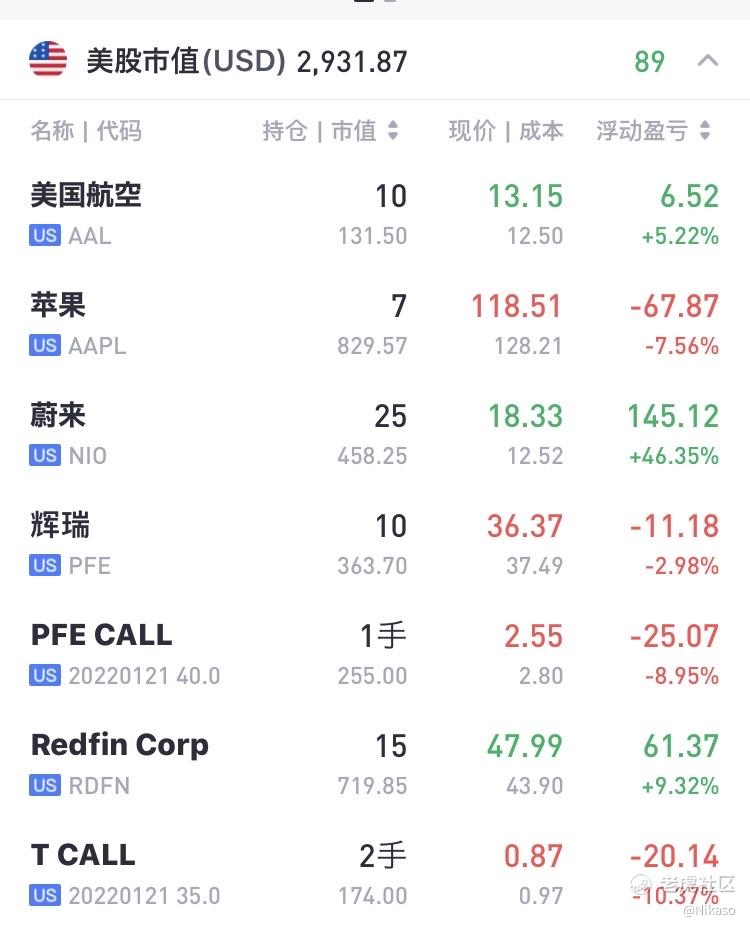
Task: Click the 现价 | 成本 column header
Action: pos(505,131)
